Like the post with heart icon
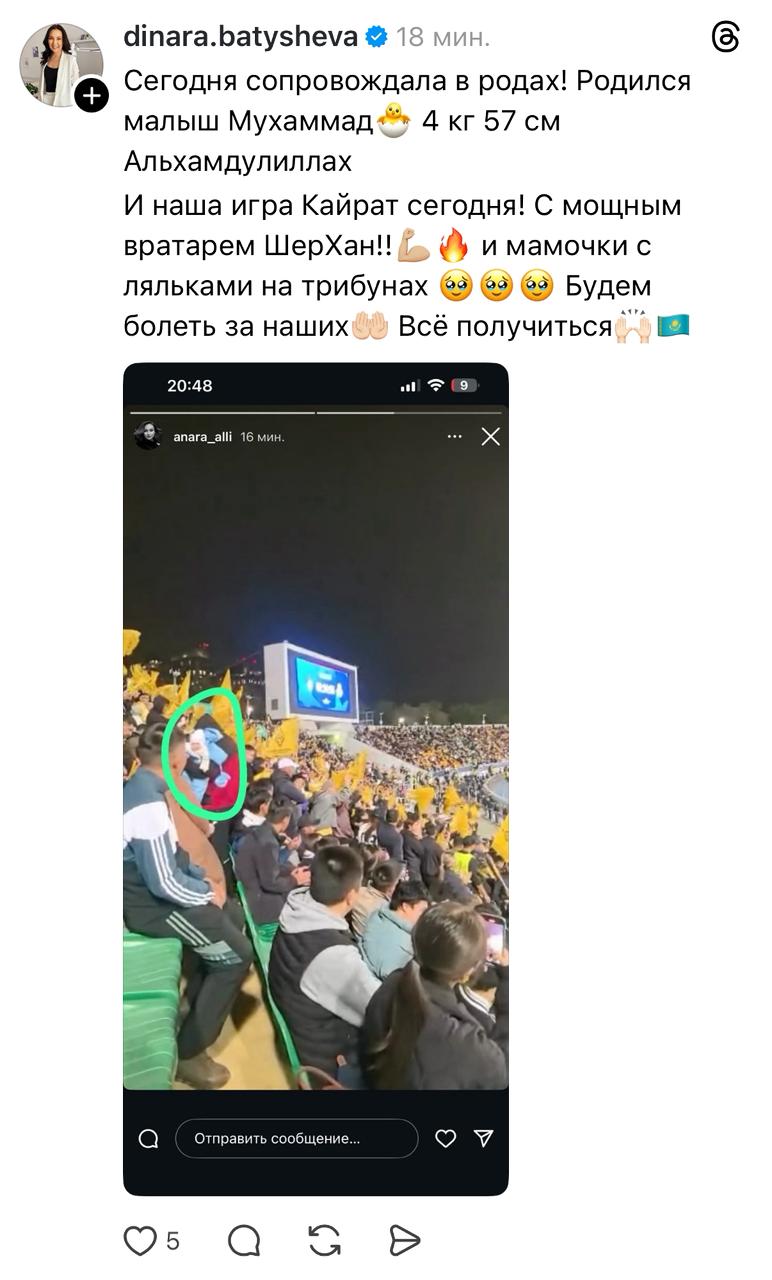Image resolution: width=772 pixels, height=1280 pixels. click(x=140, y=1241)
